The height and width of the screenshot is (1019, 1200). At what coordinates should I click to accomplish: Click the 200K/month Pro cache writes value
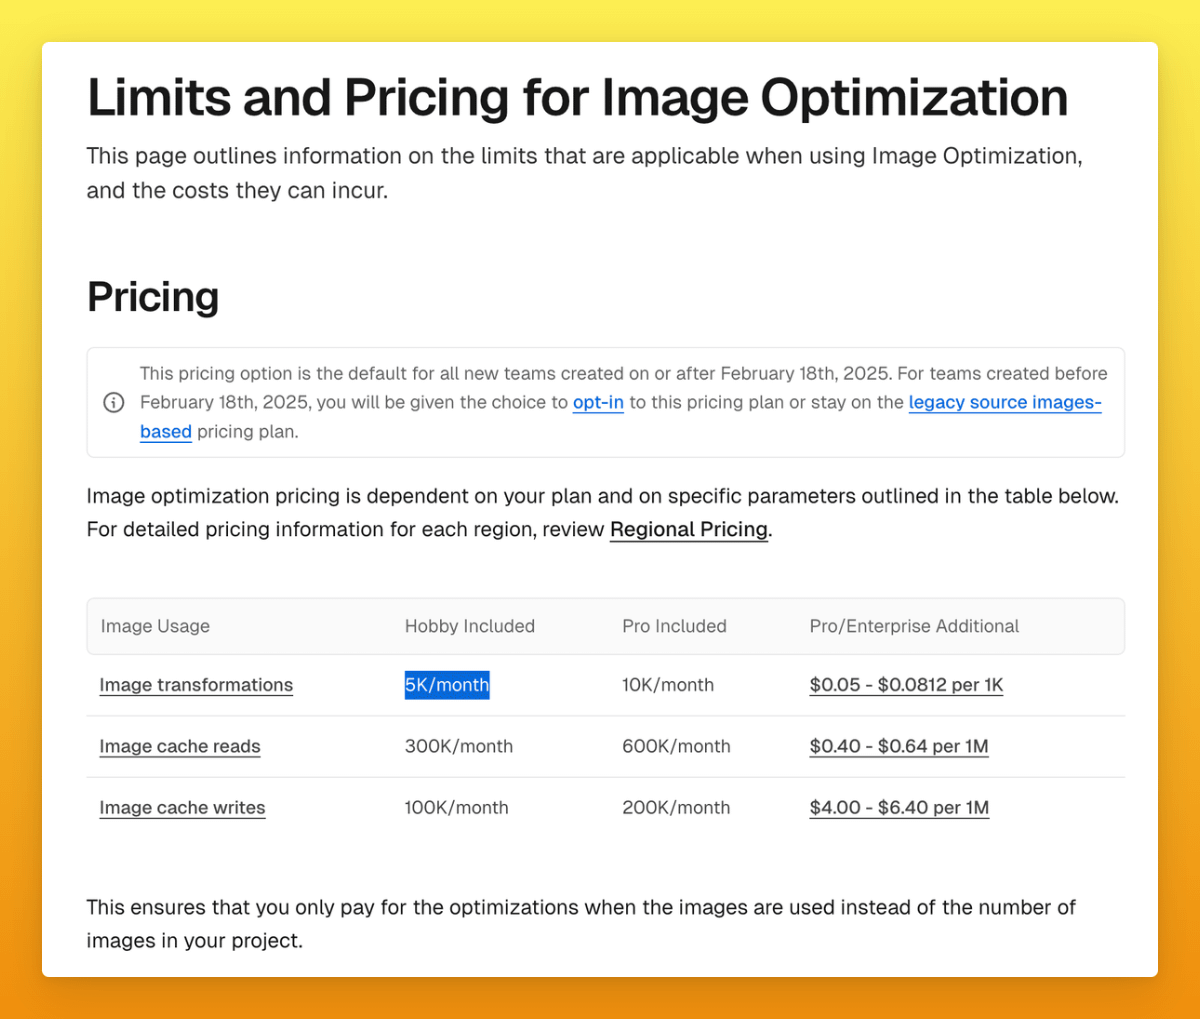pos(676,807)
